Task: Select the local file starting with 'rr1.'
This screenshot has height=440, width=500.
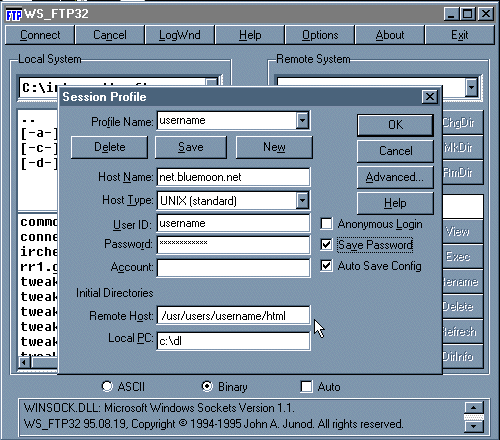Action: pyautogui.click(x=39, y=267)
